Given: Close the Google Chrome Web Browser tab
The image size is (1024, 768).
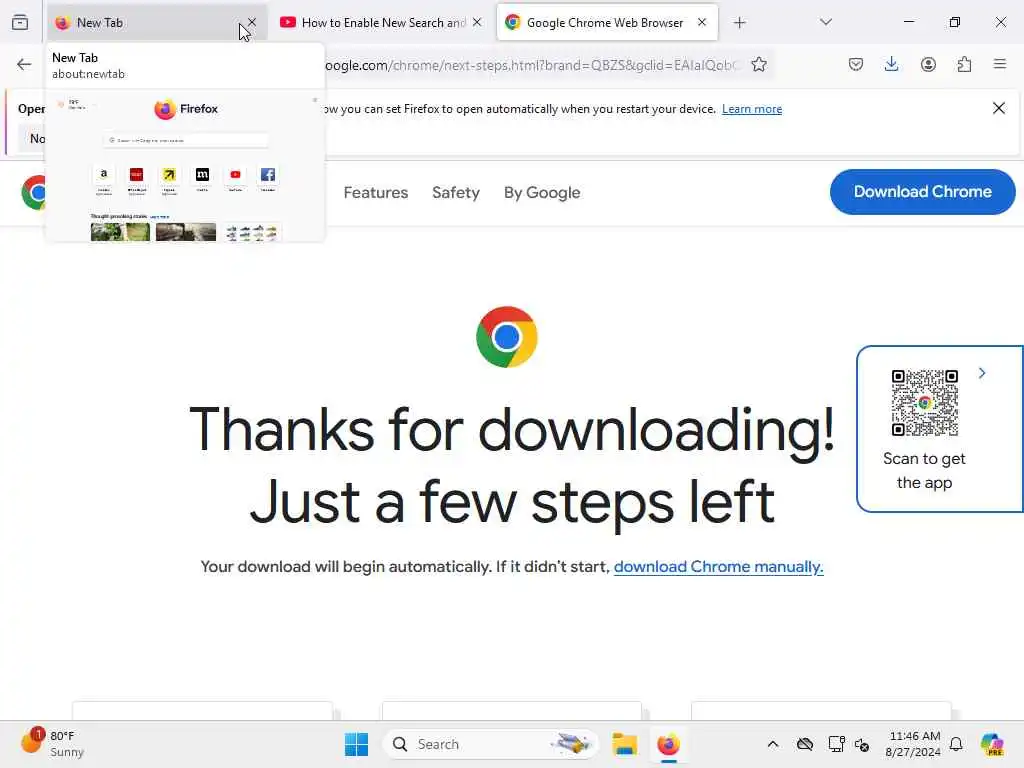Looking at the screenshot, I should pos(702,22).
